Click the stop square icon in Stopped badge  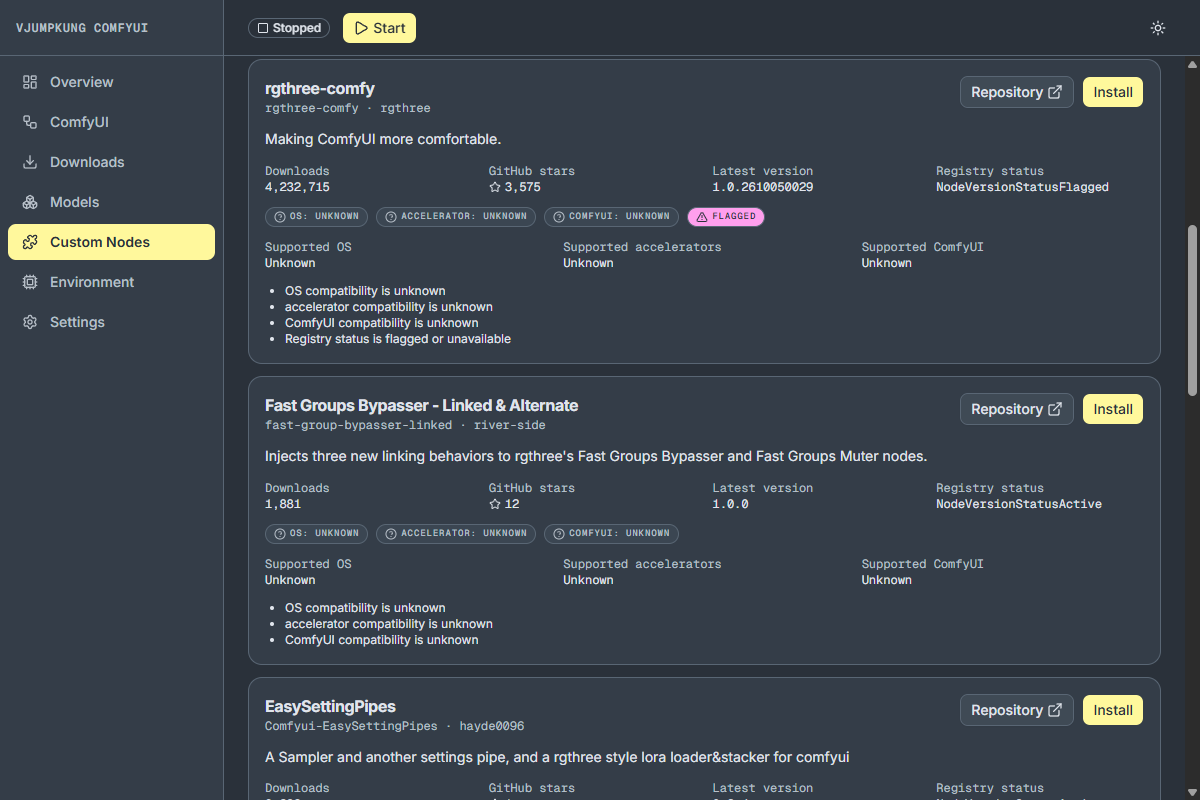tap(263, 28)
